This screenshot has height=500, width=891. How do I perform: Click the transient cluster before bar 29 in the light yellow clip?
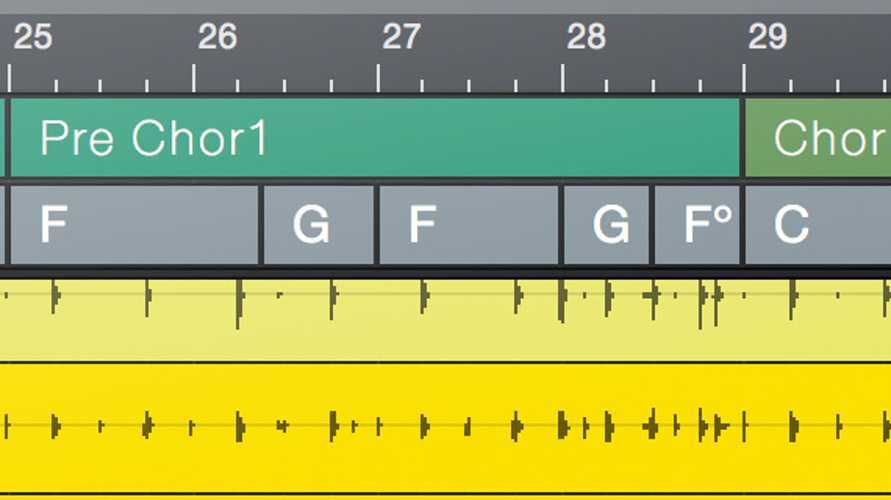tap(709, 303)
